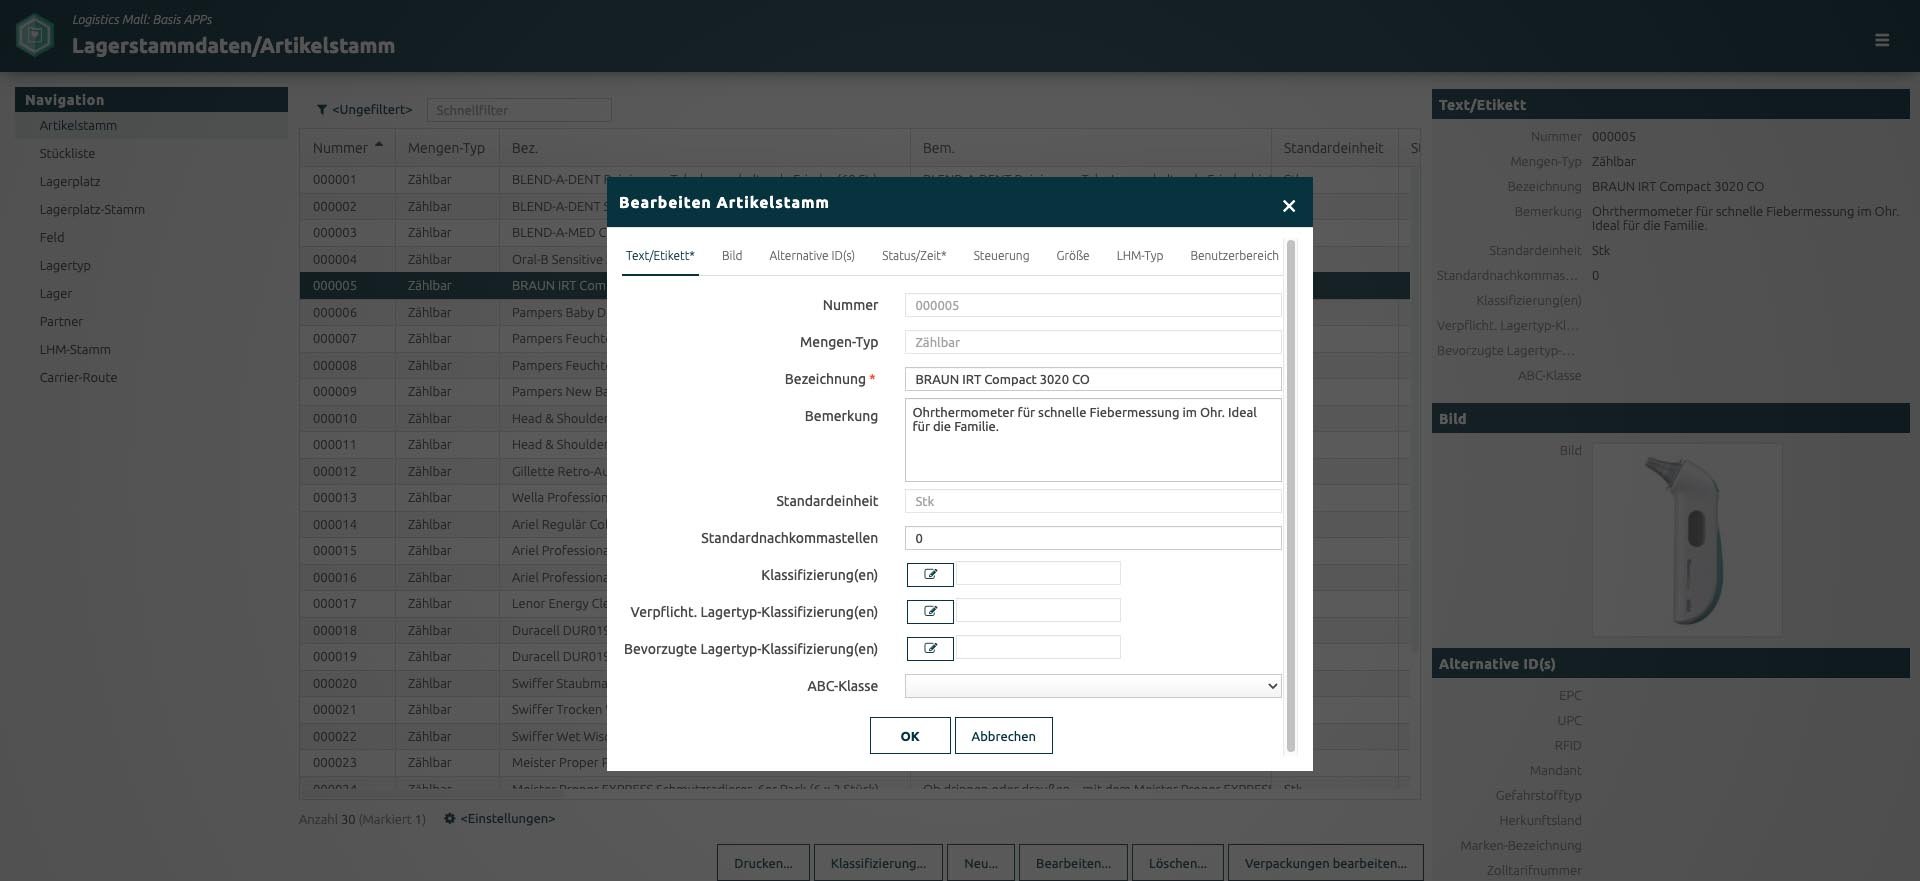Click the Standardeinheit field in dialog
The image size is (1920, 881).
tap(1093, 501)
